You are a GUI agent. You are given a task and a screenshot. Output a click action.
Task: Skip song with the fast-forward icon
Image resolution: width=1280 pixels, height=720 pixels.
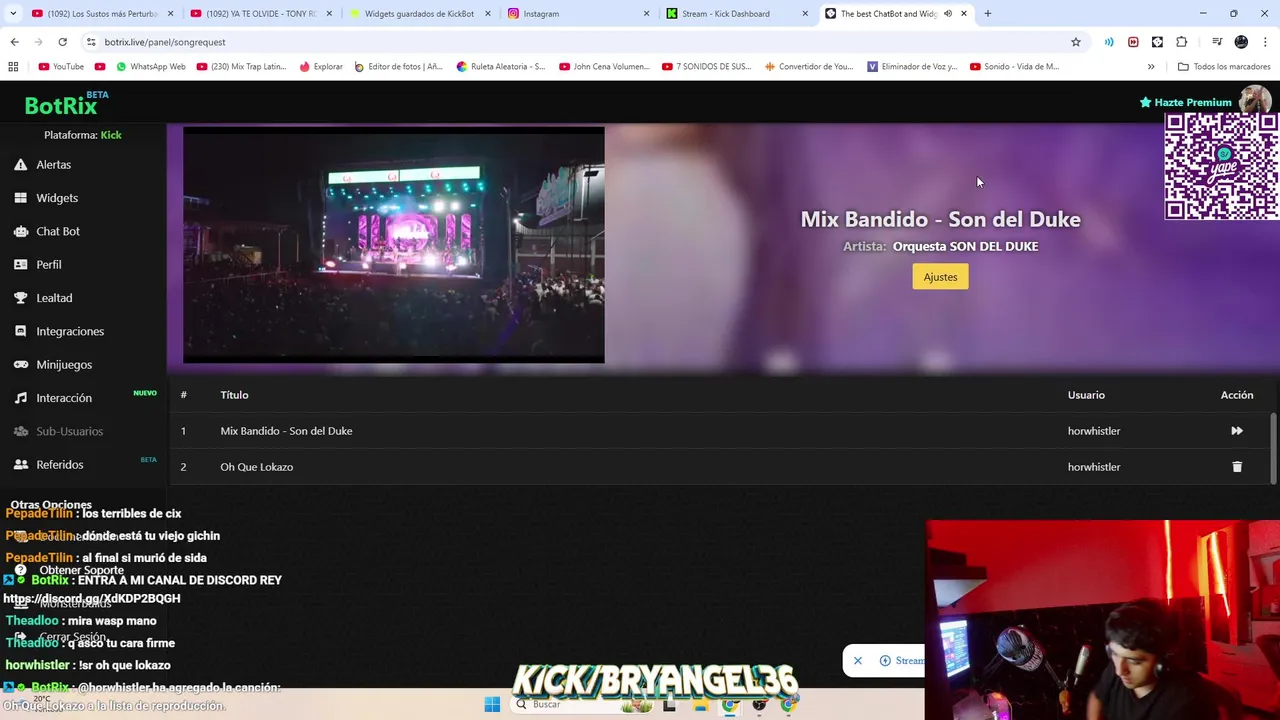(x=1237, y=431)
